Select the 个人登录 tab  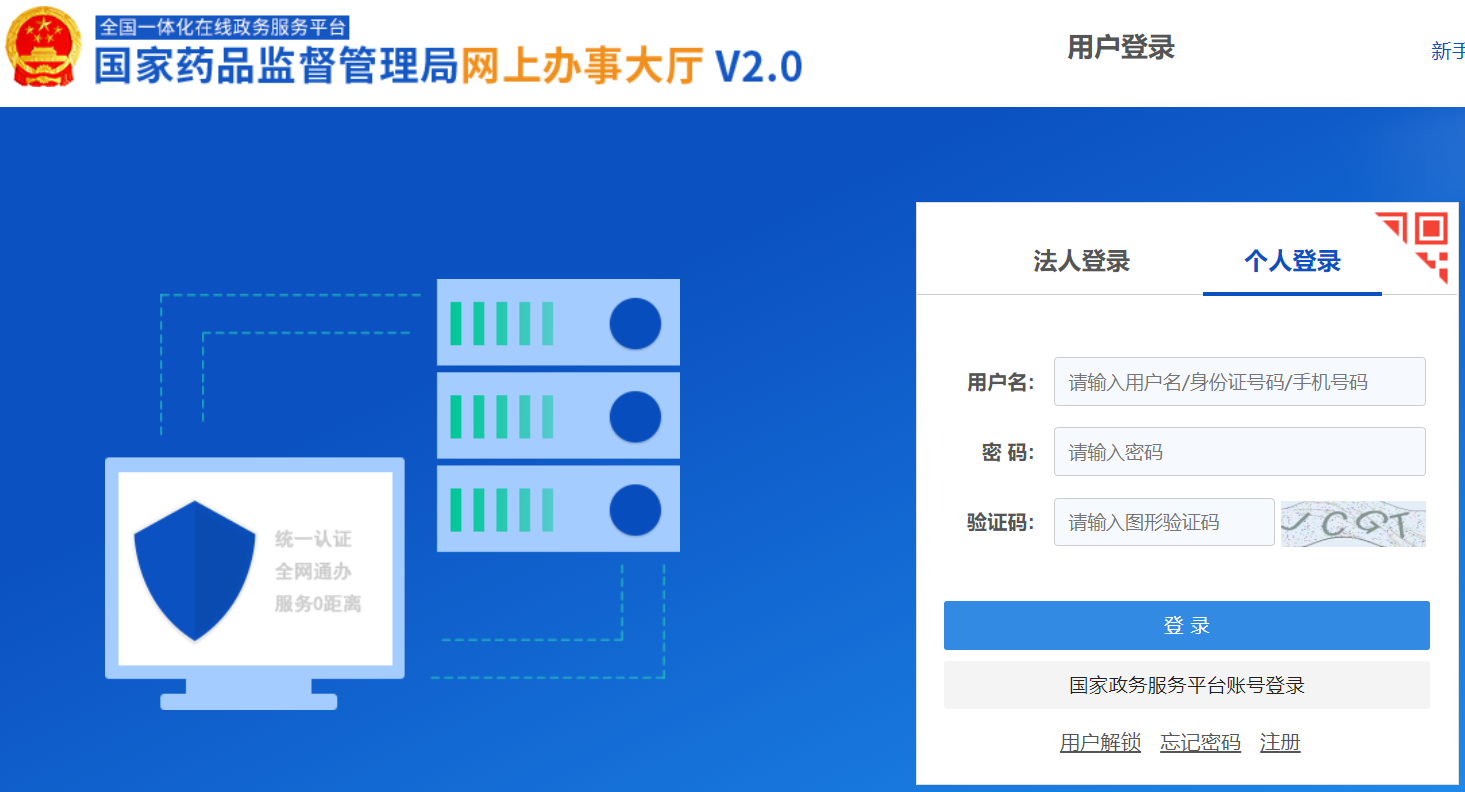click(x=1292, y=262)
